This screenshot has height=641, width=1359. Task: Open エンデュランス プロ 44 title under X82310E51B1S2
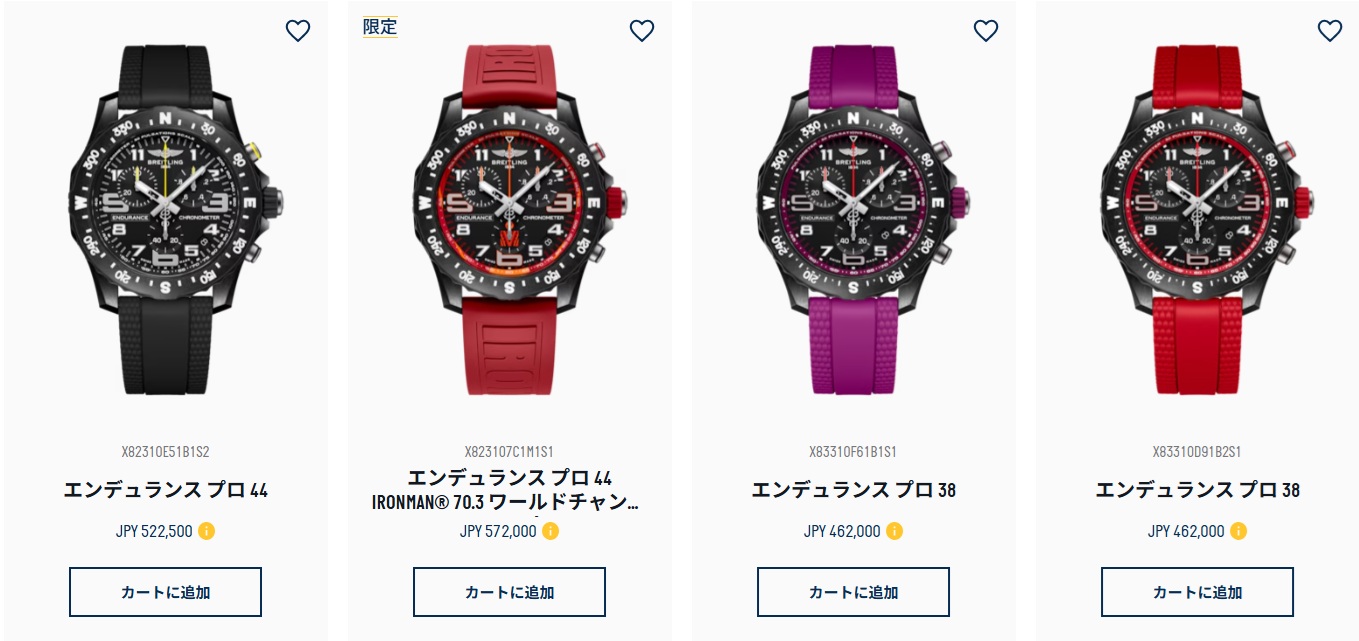[166, 490]
